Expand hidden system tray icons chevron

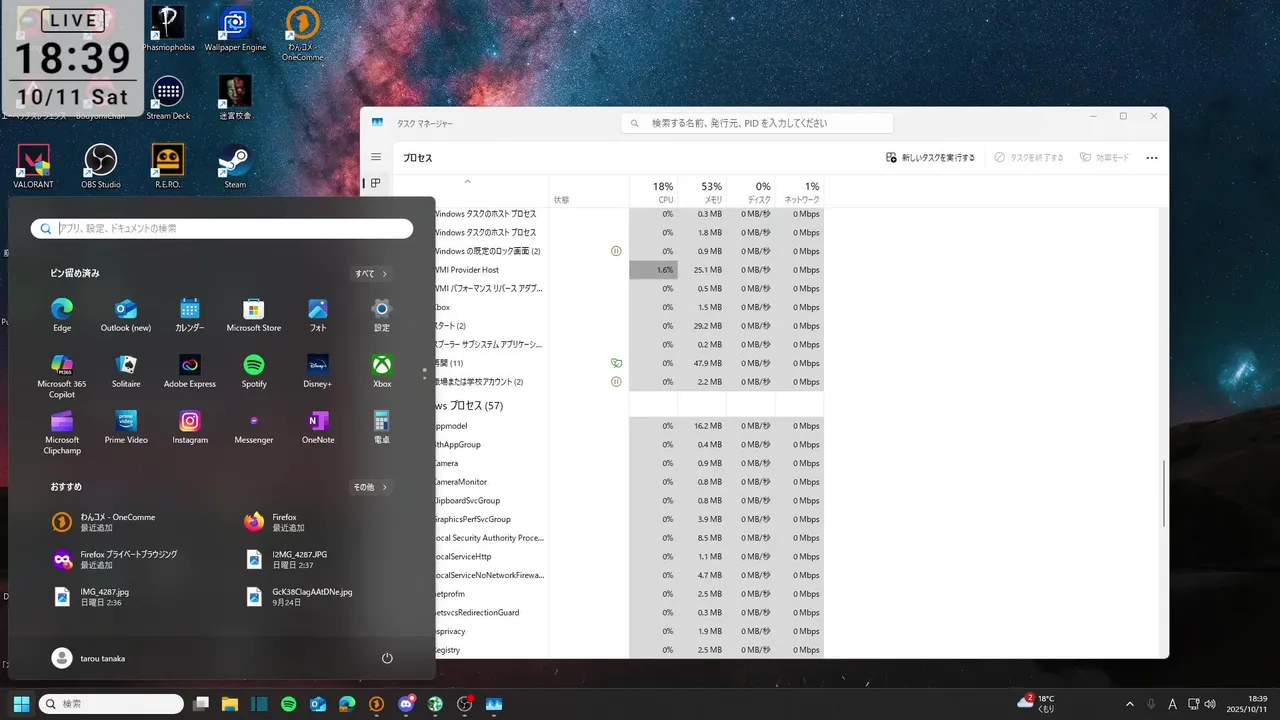click(1130, 704)
